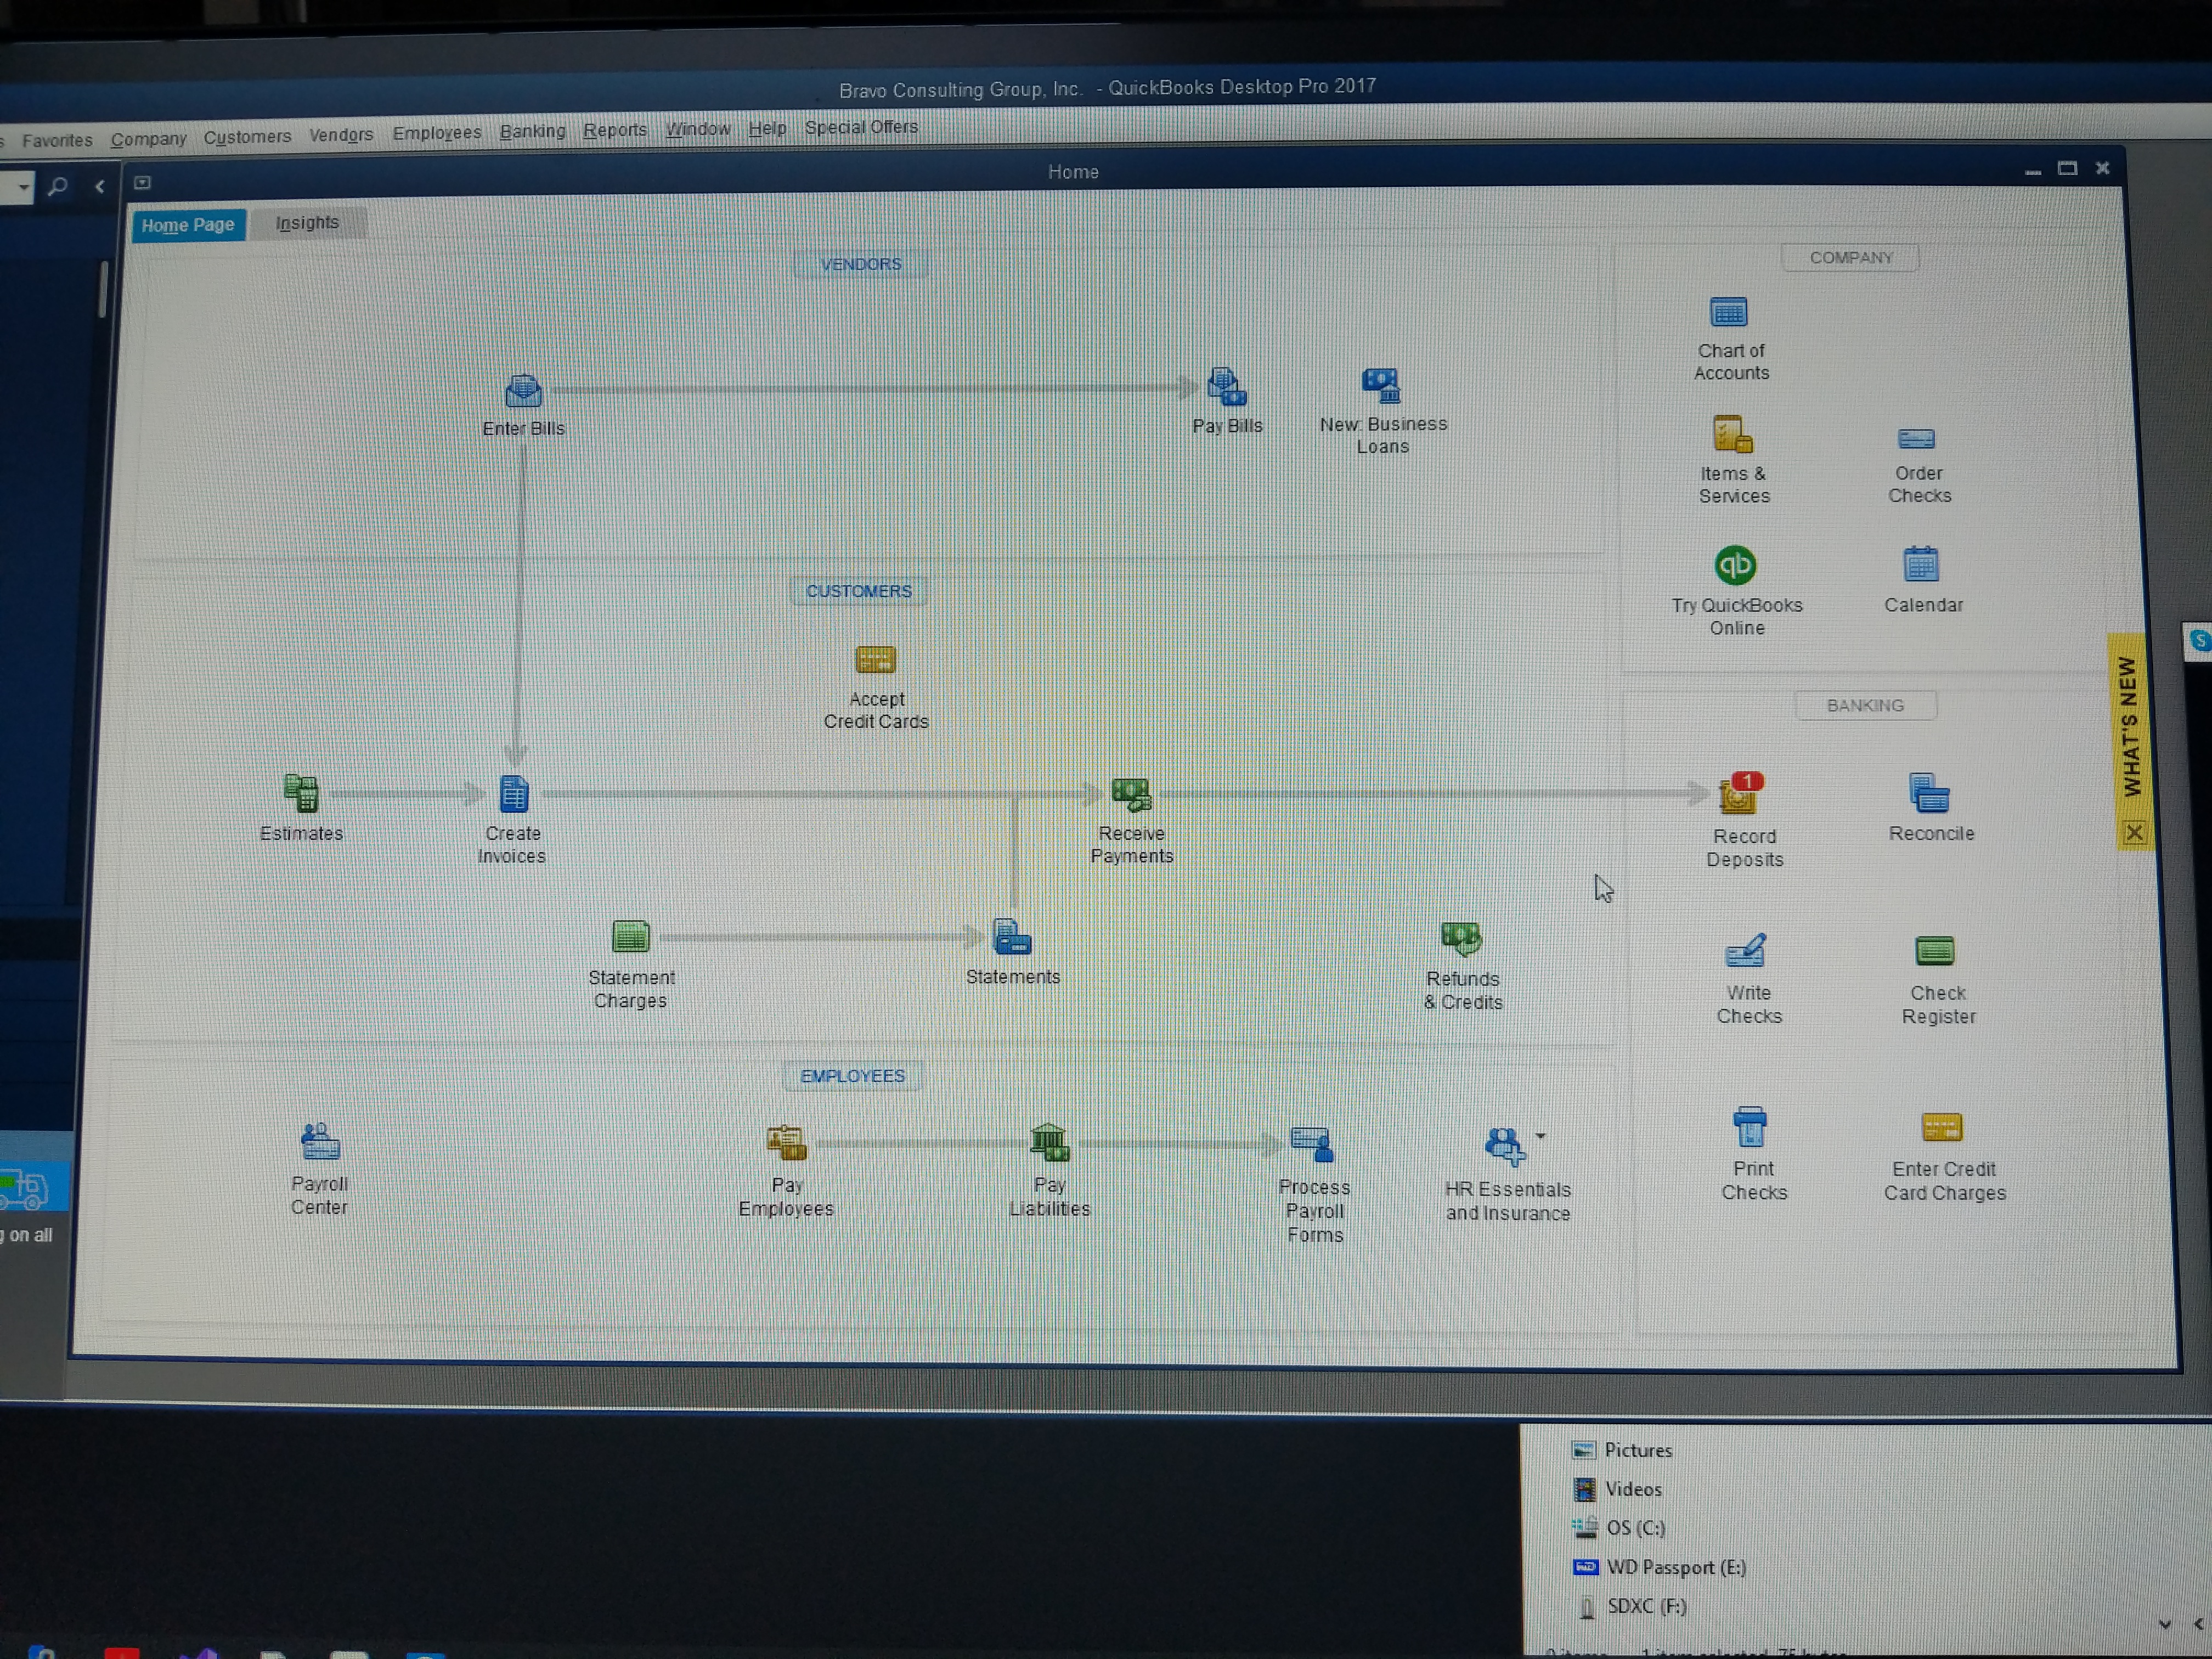Open the Write Checks icon

(x=1746, y=951)
